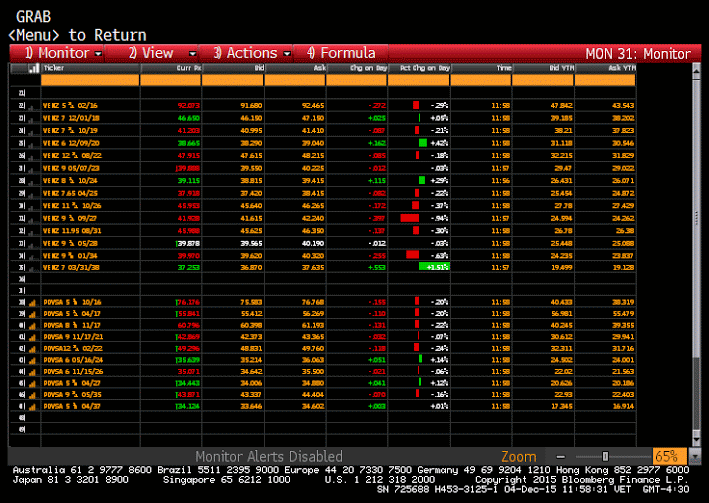Image resolution: width=709 pixels, height=503 pixels.
Task: Open chart icon for VENZ 02/16 row
Action: pyautogui.click(x=32, y=107)
